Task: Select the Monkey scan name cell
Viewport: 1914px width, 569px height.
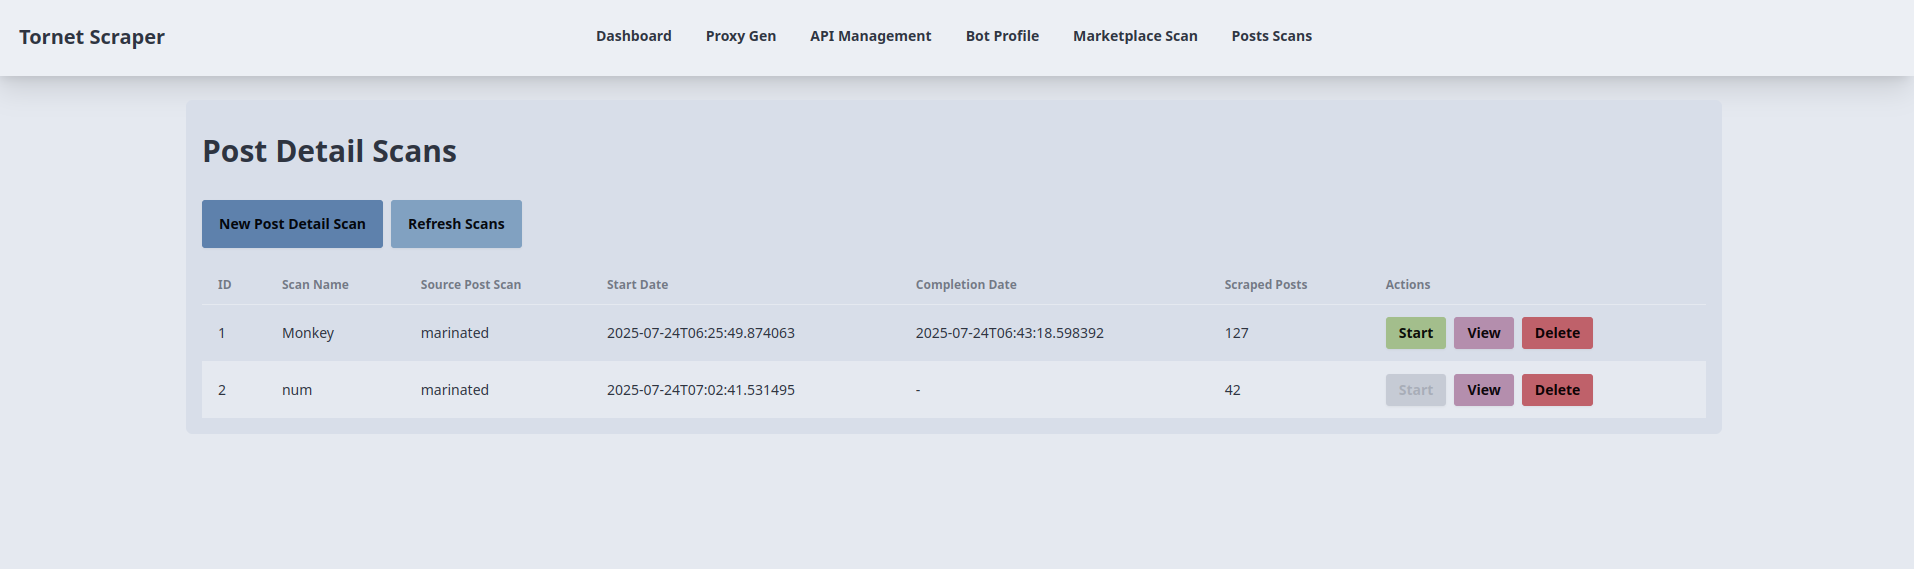Action: coord(308,333)
